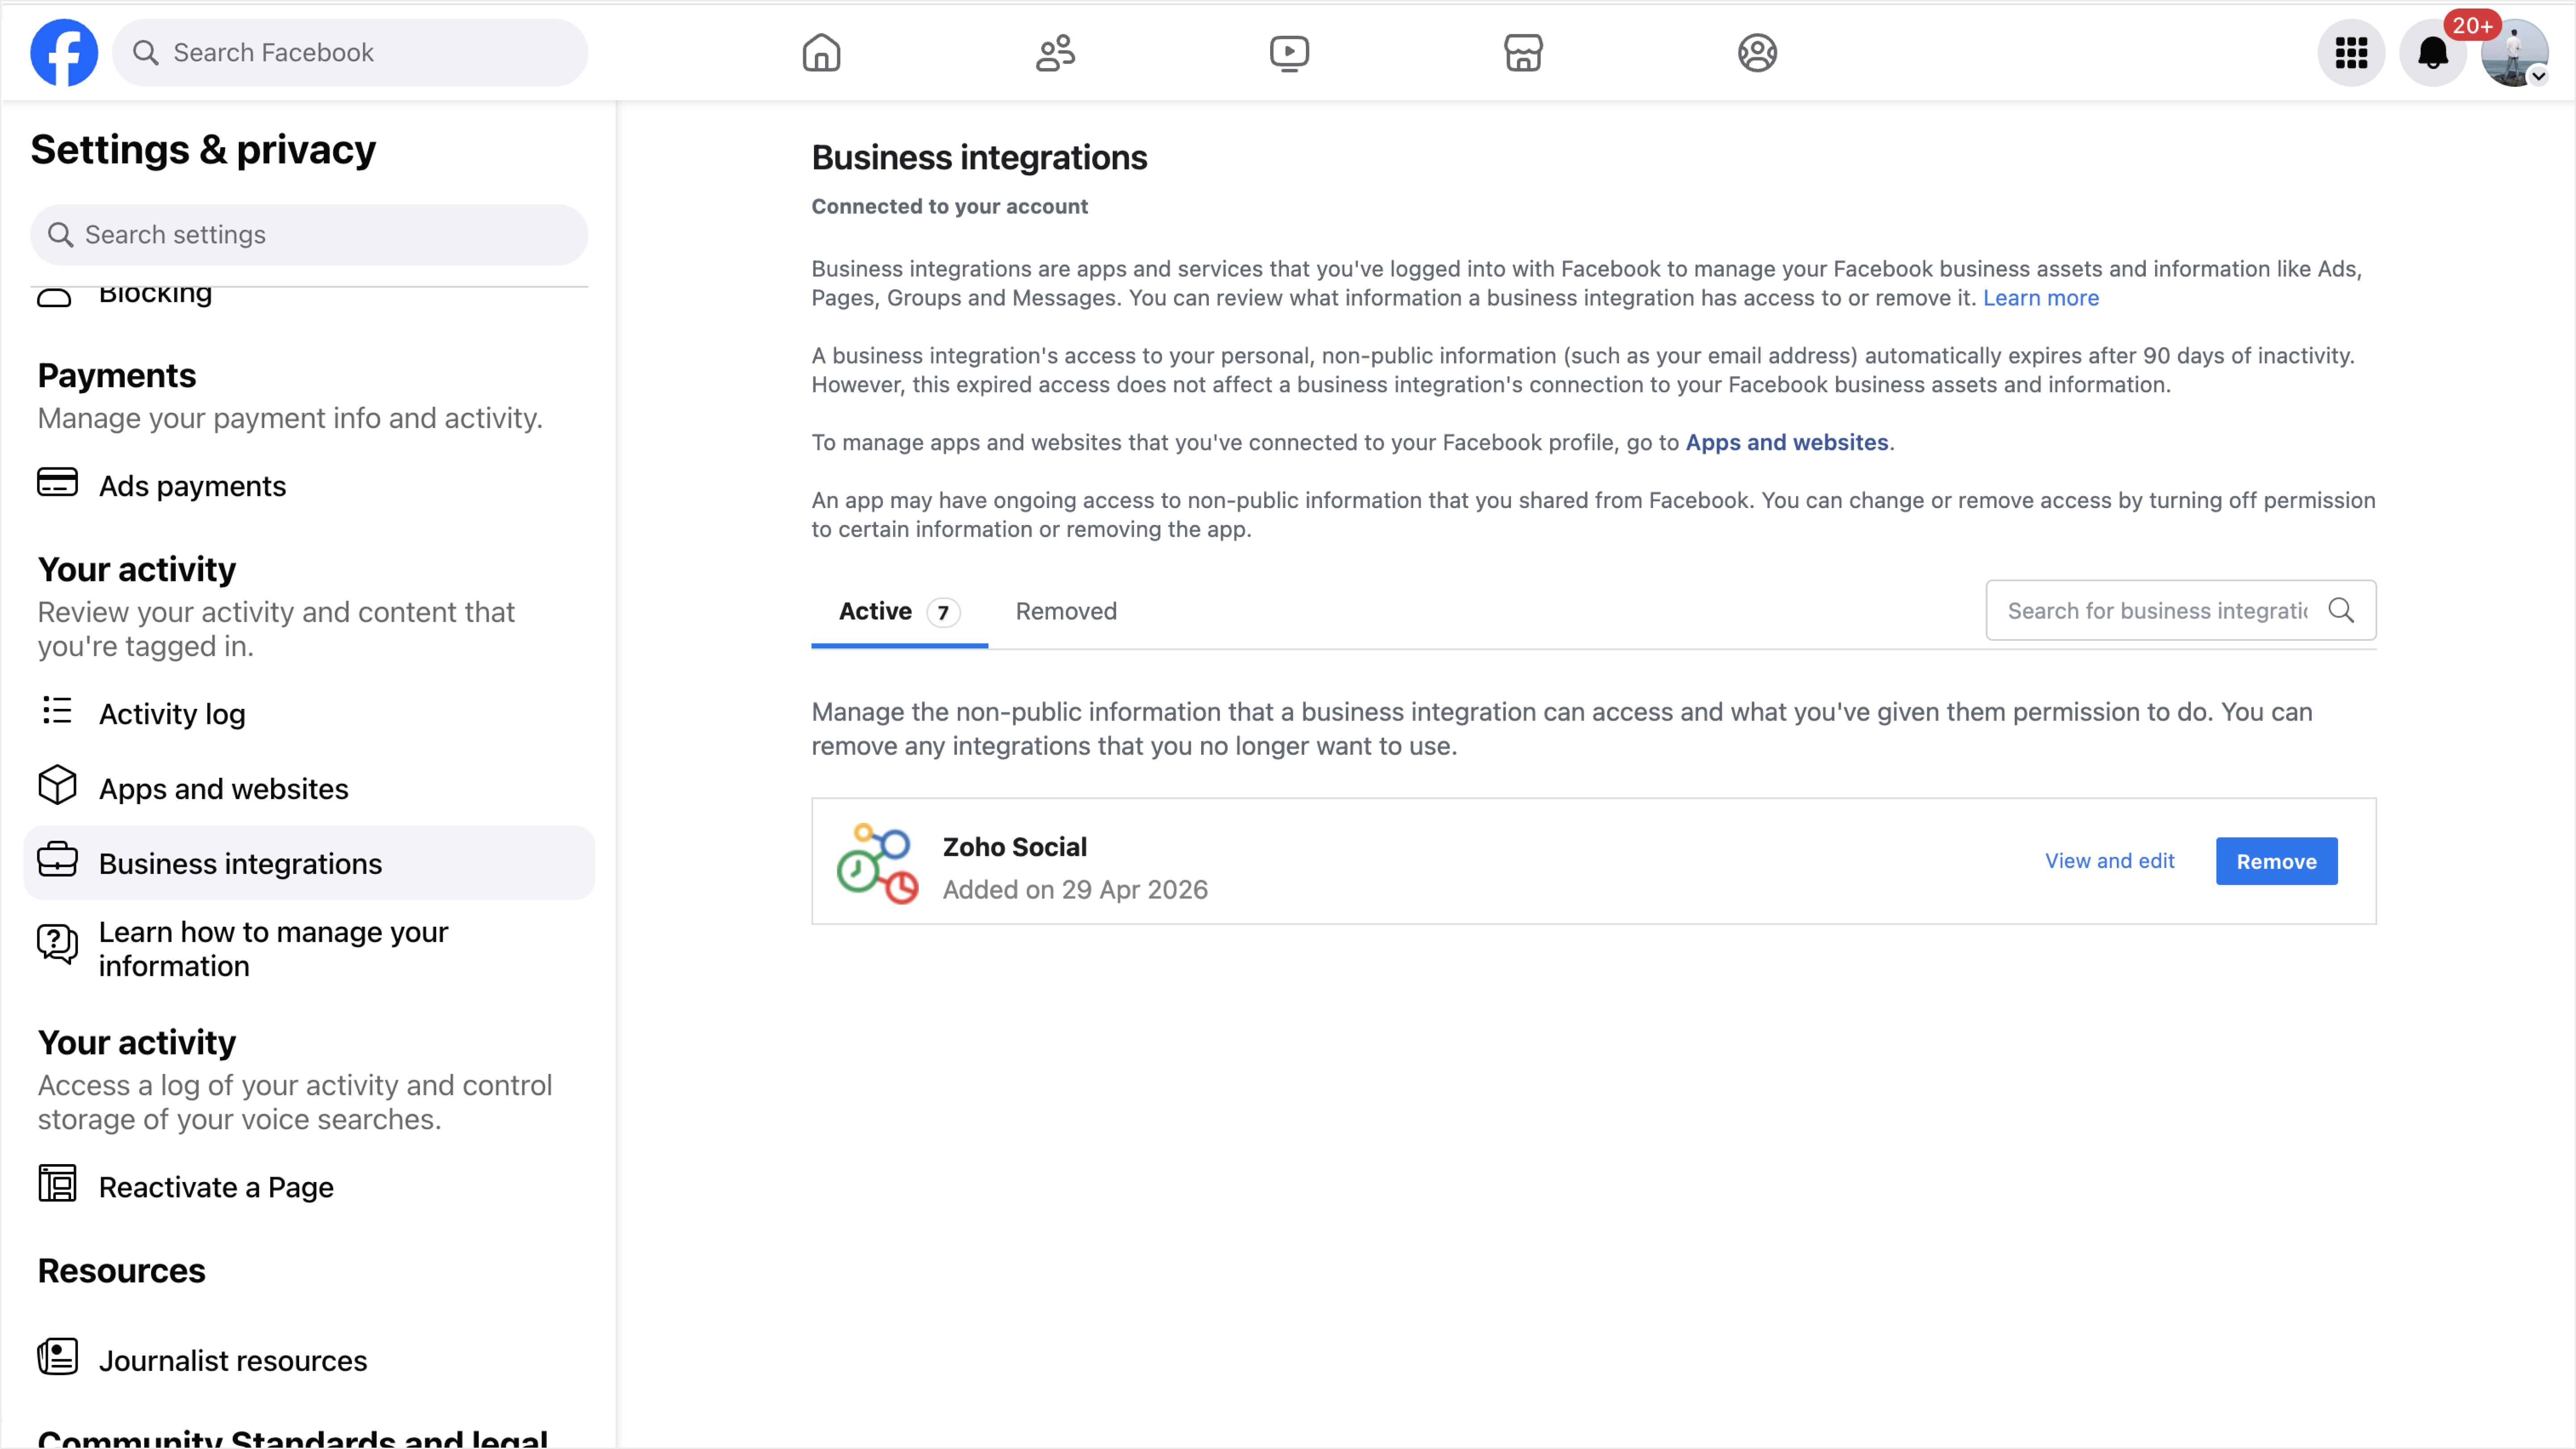
Task: Remove the Zoho Social integration
Action: (2276, 861)
